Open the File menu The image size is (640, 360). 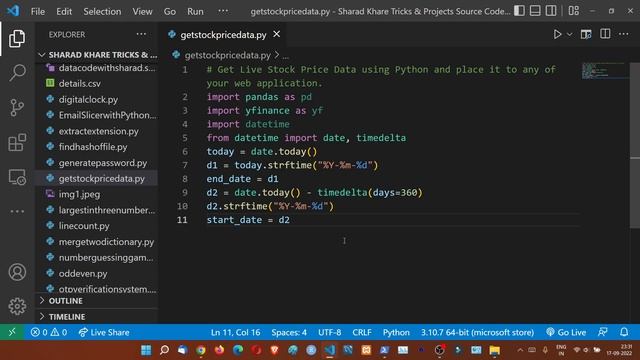coord(38,11)
